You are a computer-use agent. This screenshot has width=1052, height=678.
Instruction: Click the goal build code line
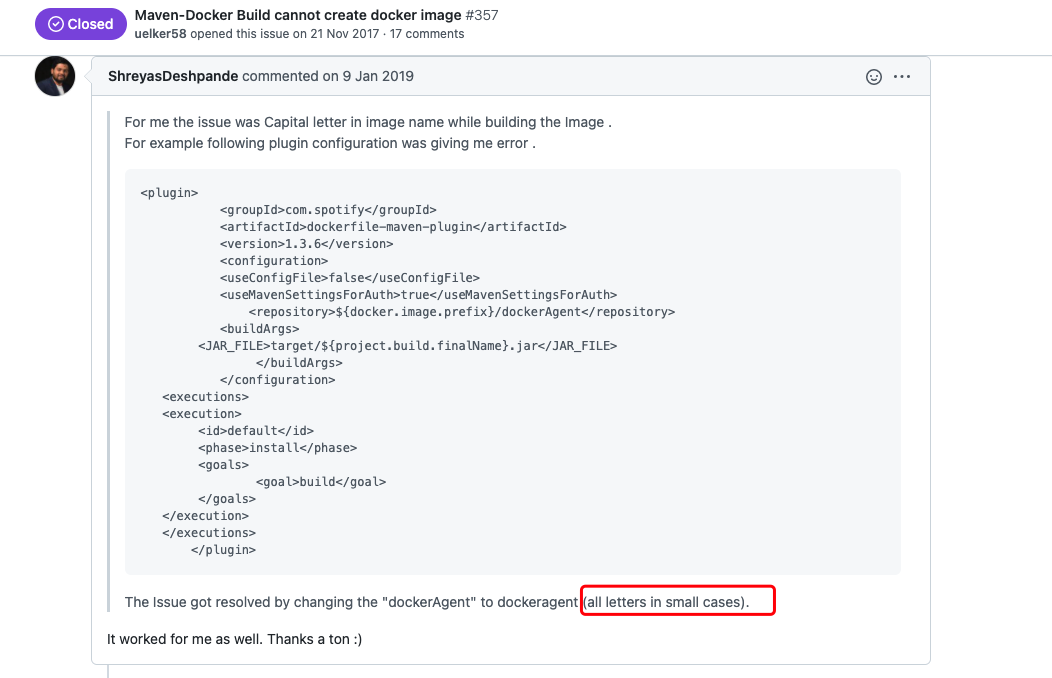[x=320, y=482]
